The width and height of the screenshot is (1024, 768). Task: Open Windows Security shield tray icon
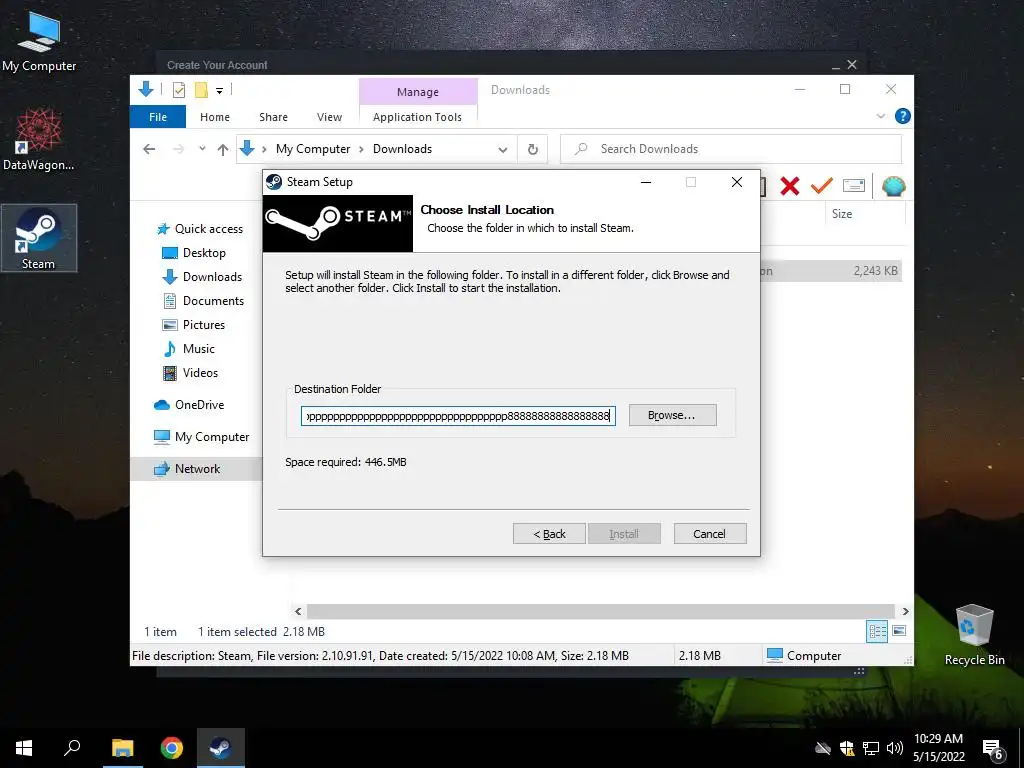pos(847,748)
